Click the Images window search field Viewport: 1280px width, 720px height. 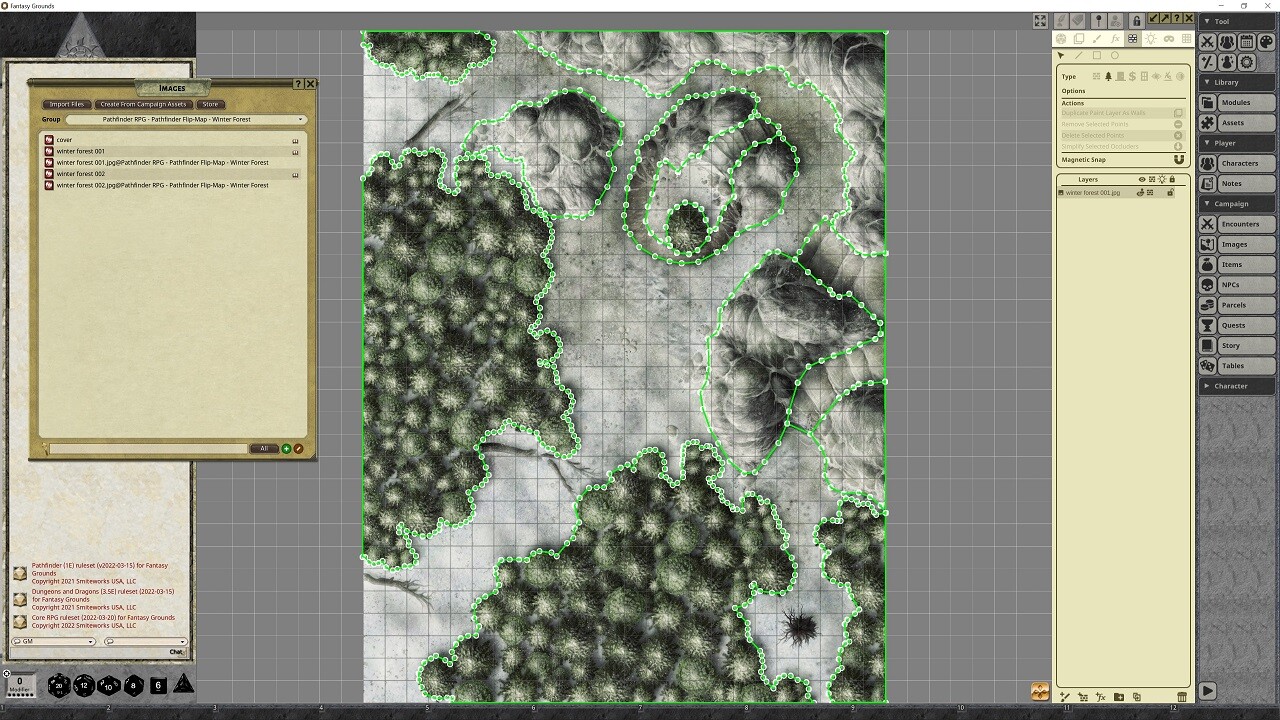point(146,449)
